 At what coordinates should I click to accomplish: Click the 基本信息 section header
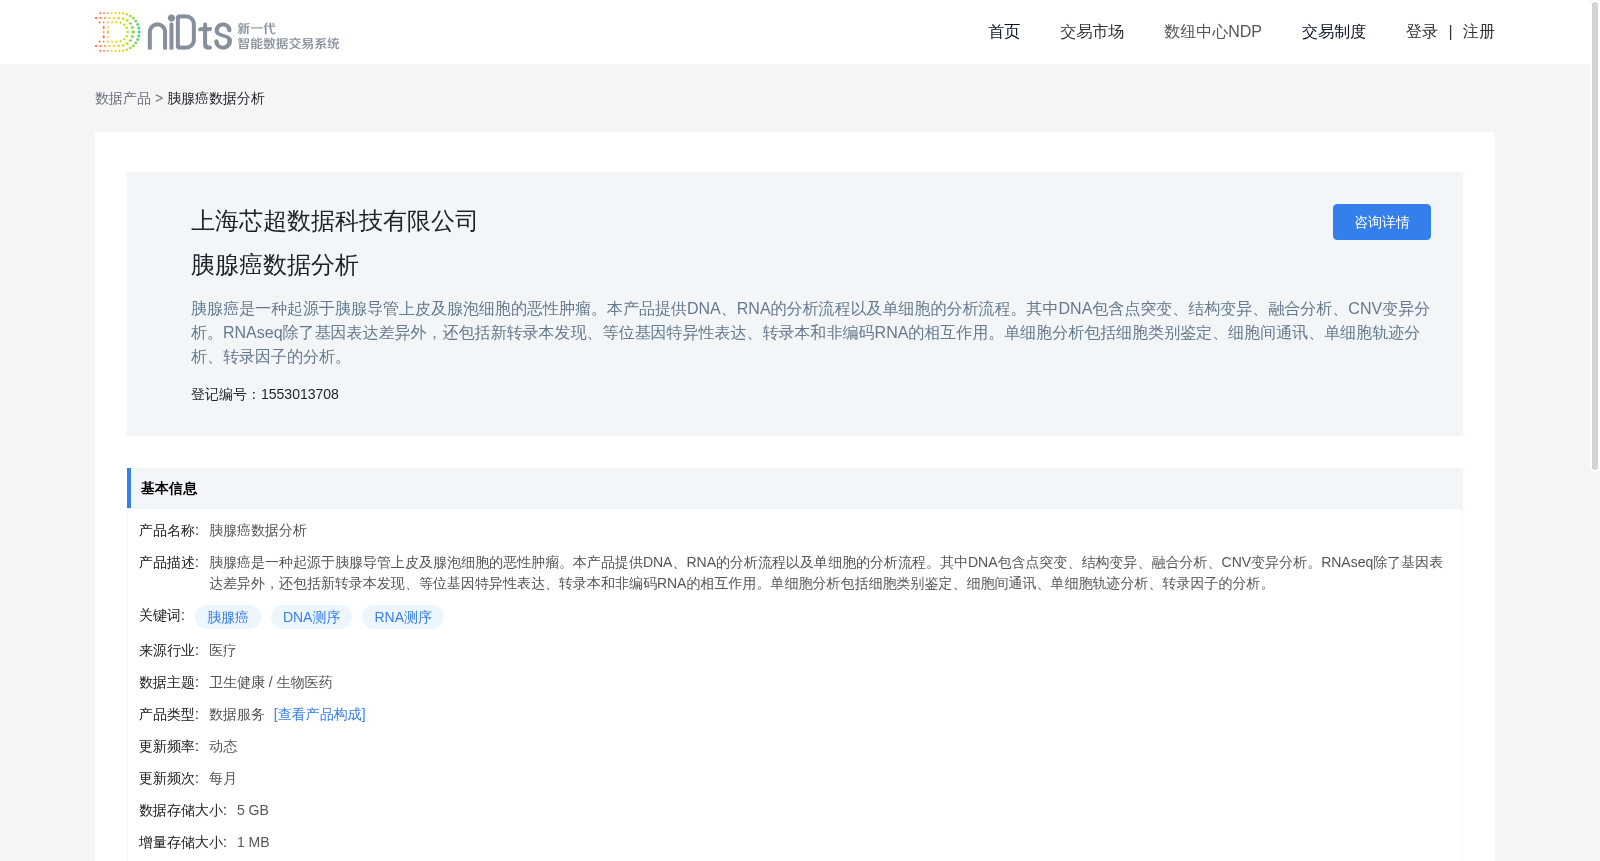click(x=795, y=488)
